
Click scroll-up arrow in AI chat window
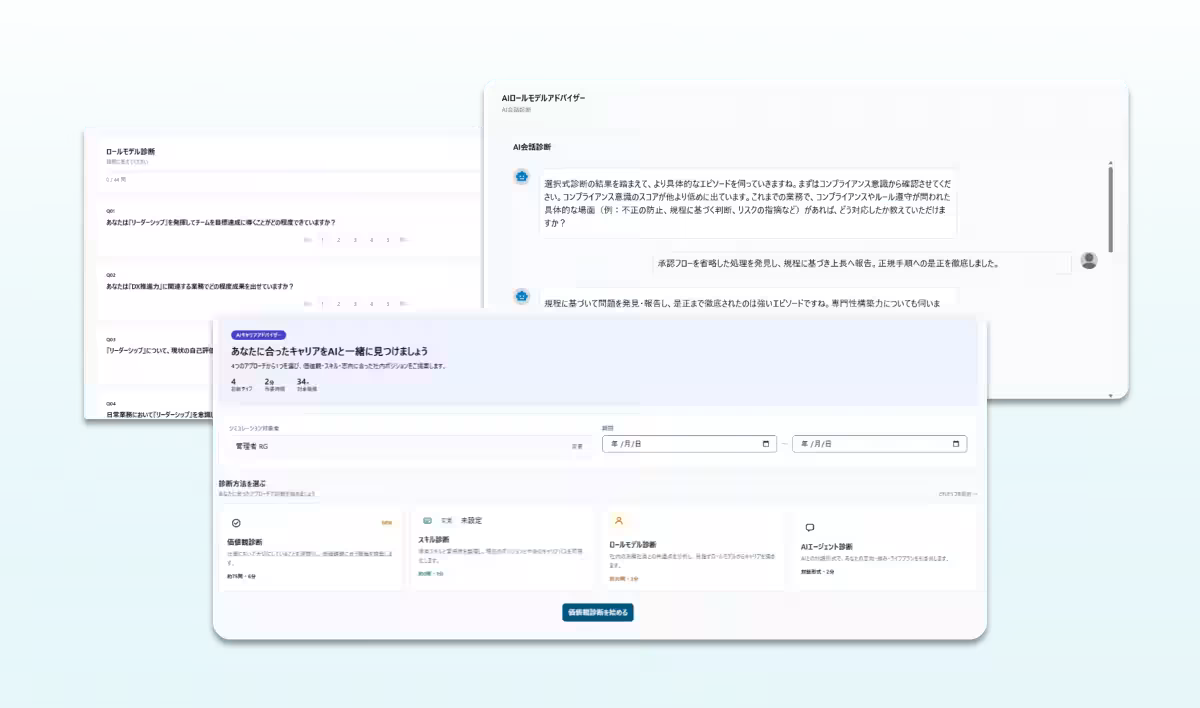pyautogui.click(x=1110, y=161)
